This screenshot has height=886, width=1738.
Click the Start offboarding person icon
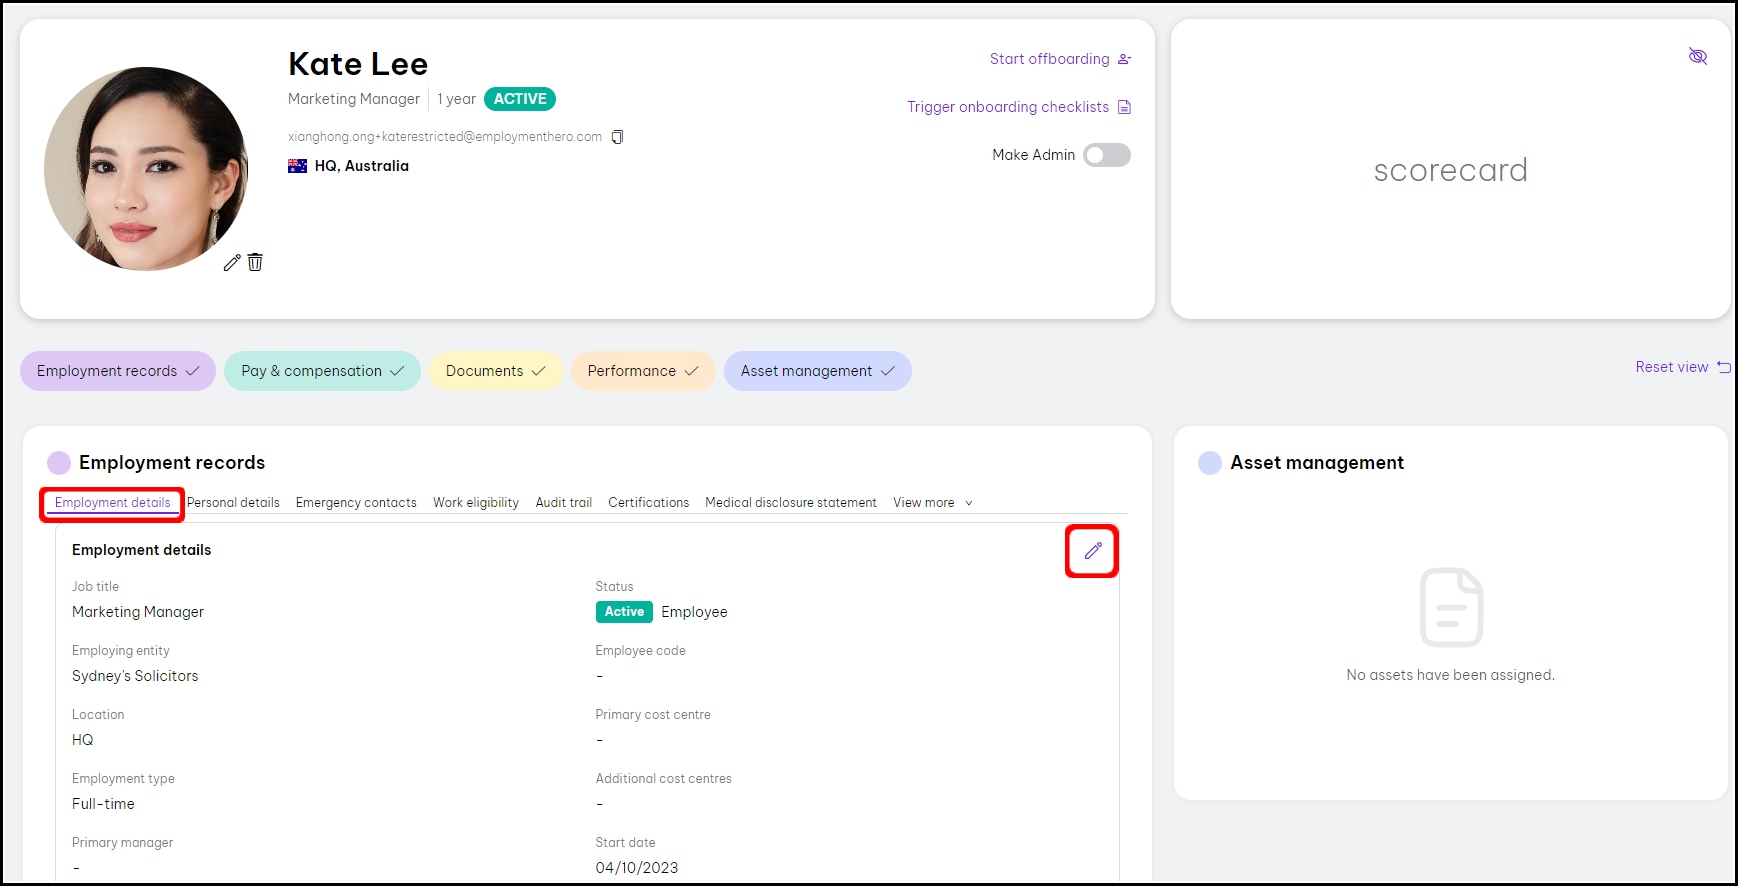[x=1124, y=60]
